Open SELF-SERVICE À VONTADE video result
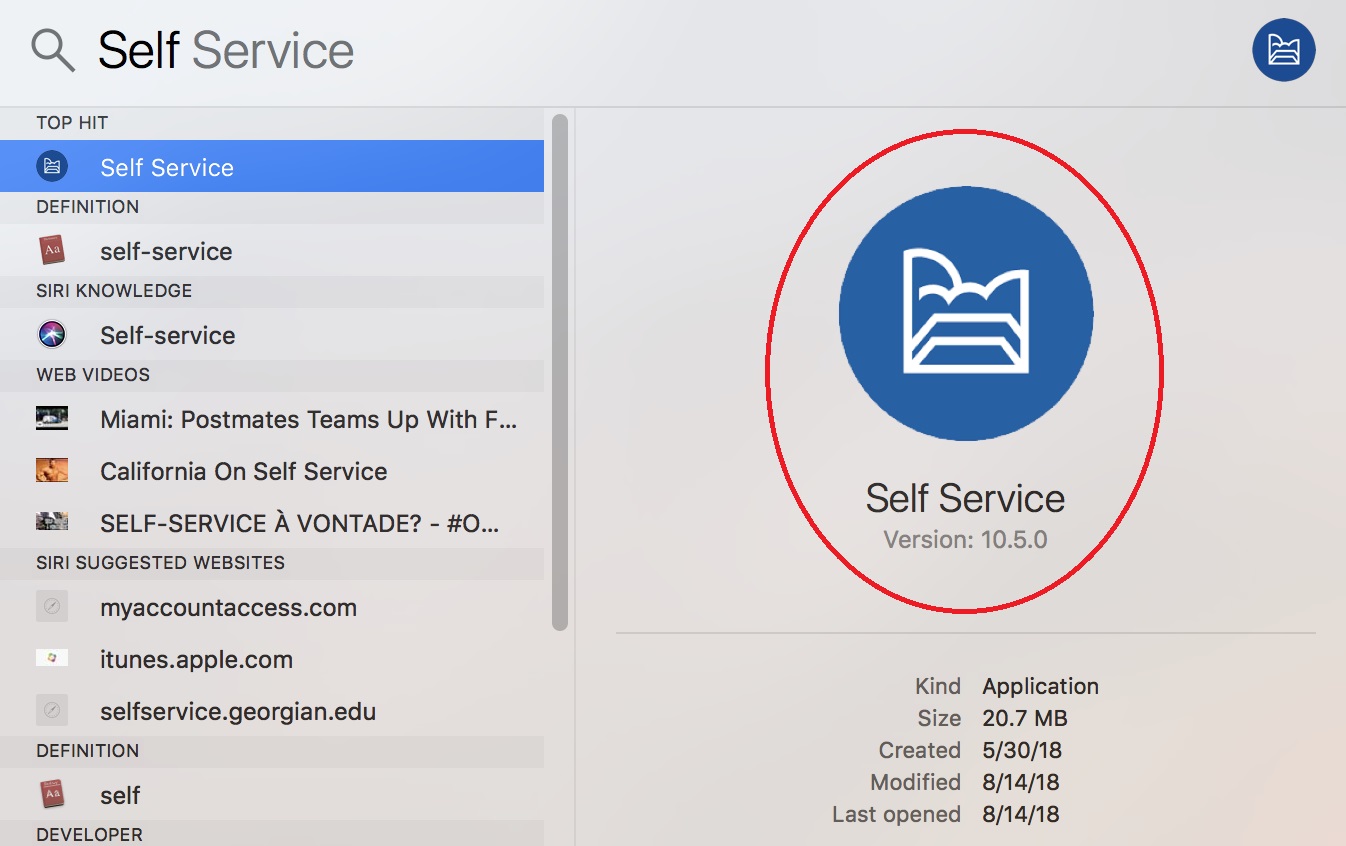Viewport: 1346px width, 846px height. 272,523
